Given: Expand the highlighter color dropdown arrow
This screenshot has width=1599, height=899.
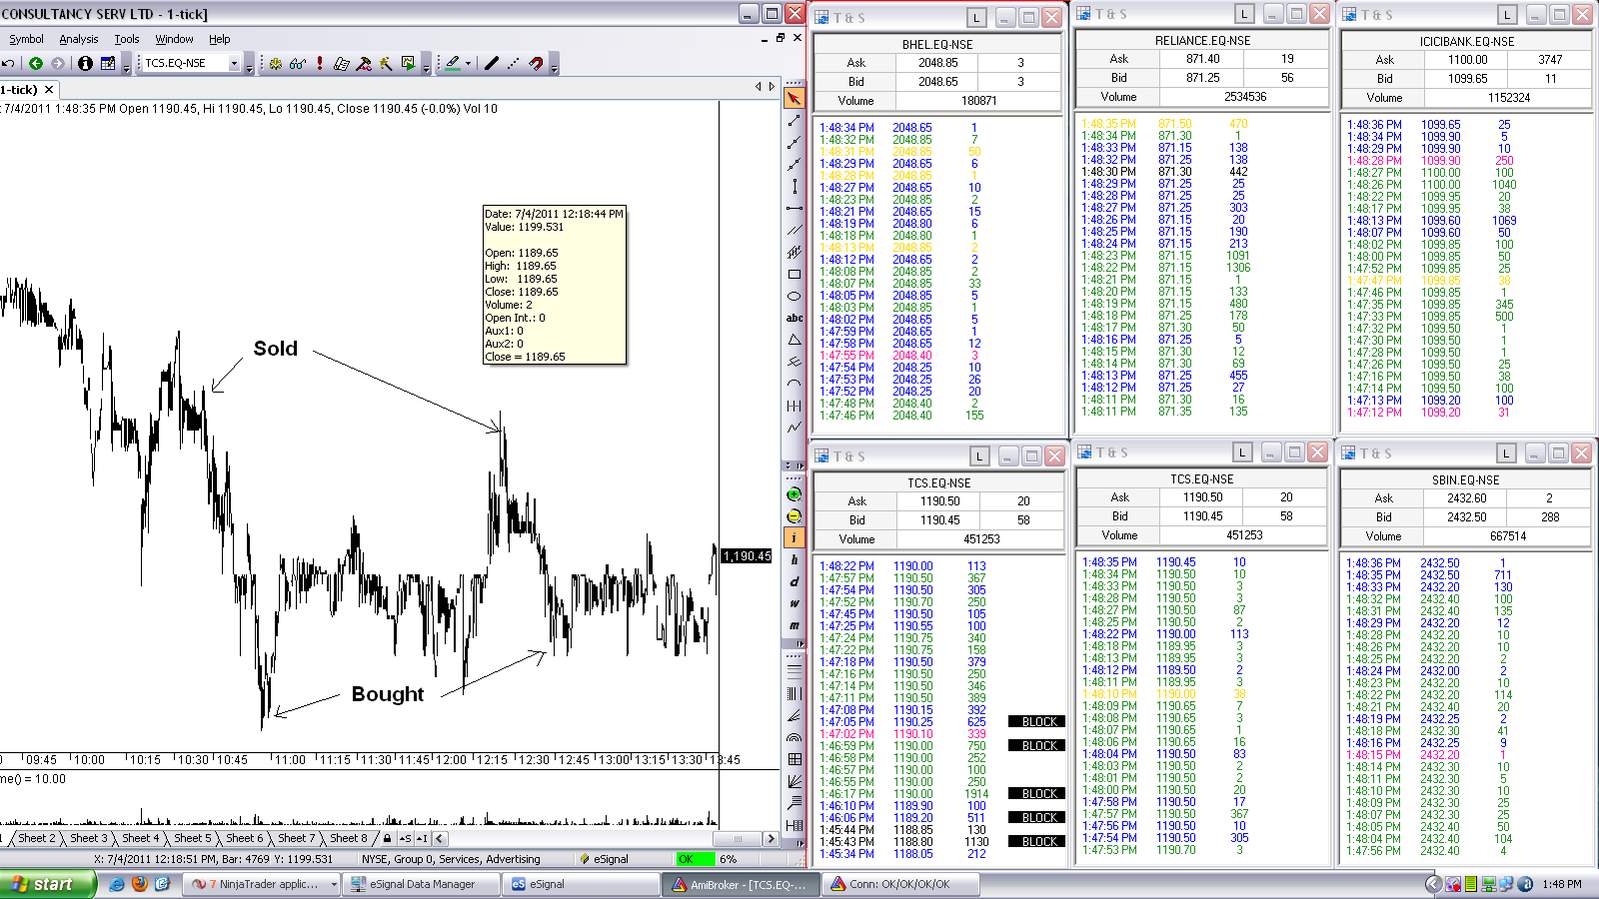Looking at the screenshot, I should click(x=470, y=63).
